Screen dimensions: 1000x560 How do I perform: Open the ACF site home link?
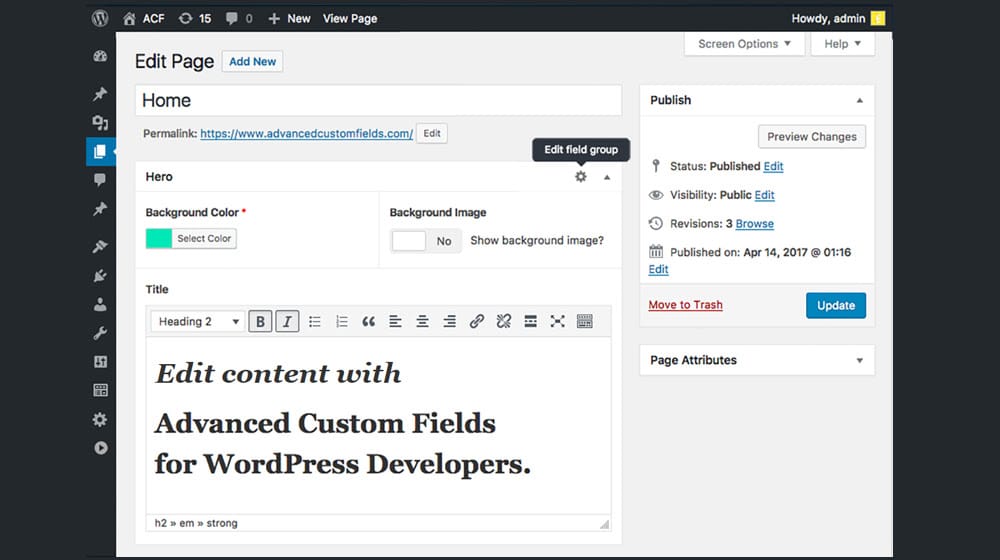[143, 18]
